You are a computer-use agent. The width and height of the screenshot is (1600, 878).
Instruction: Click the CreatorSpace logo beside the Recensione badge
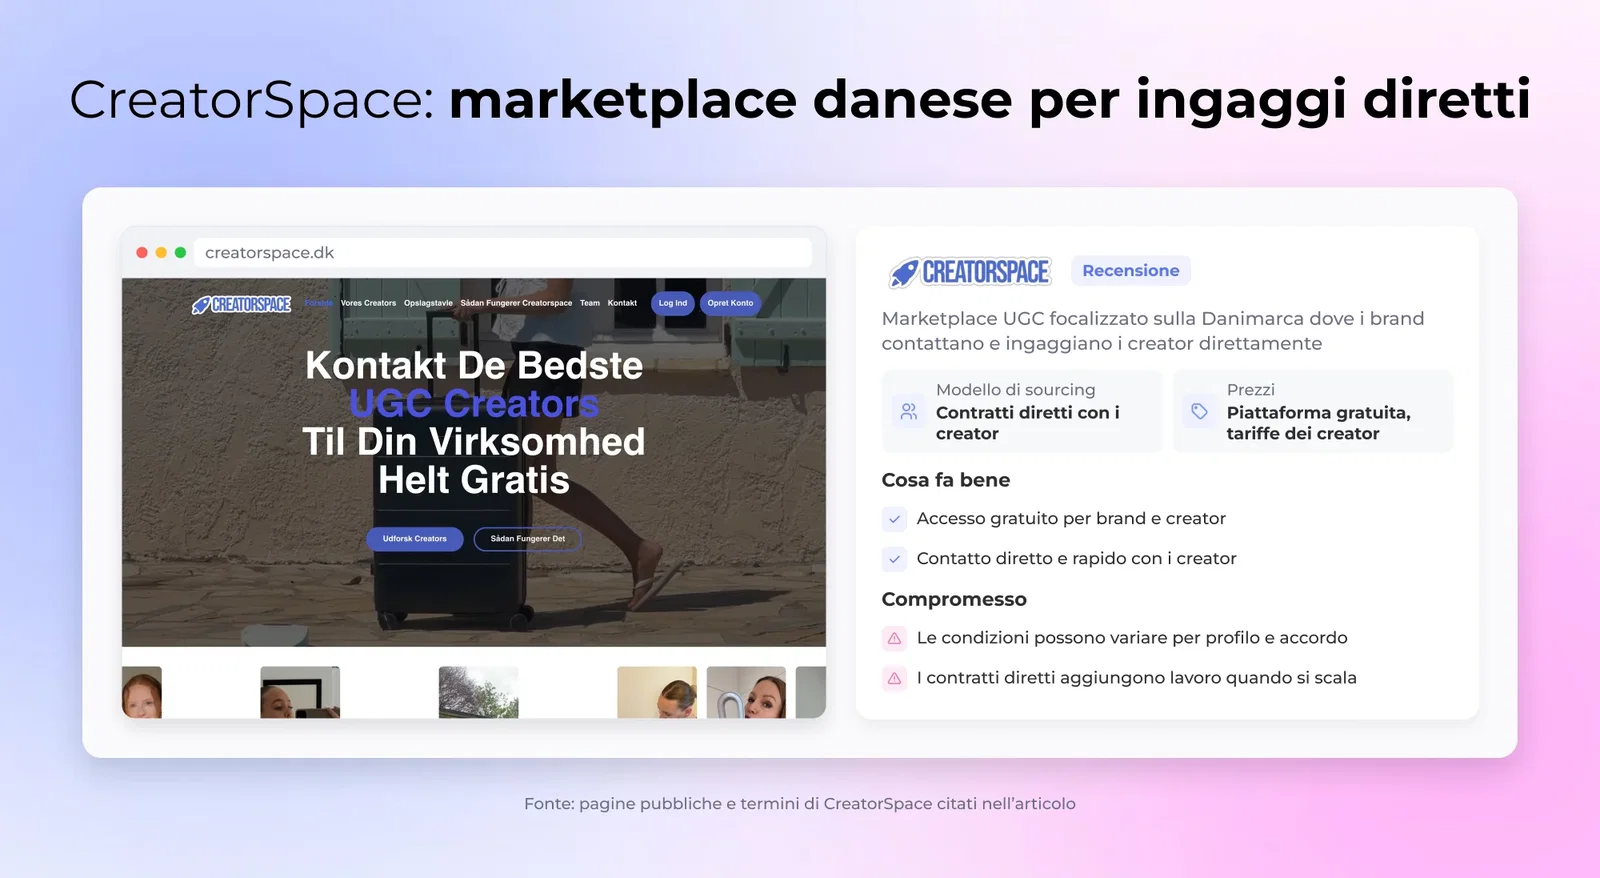(x=969, y=272)
